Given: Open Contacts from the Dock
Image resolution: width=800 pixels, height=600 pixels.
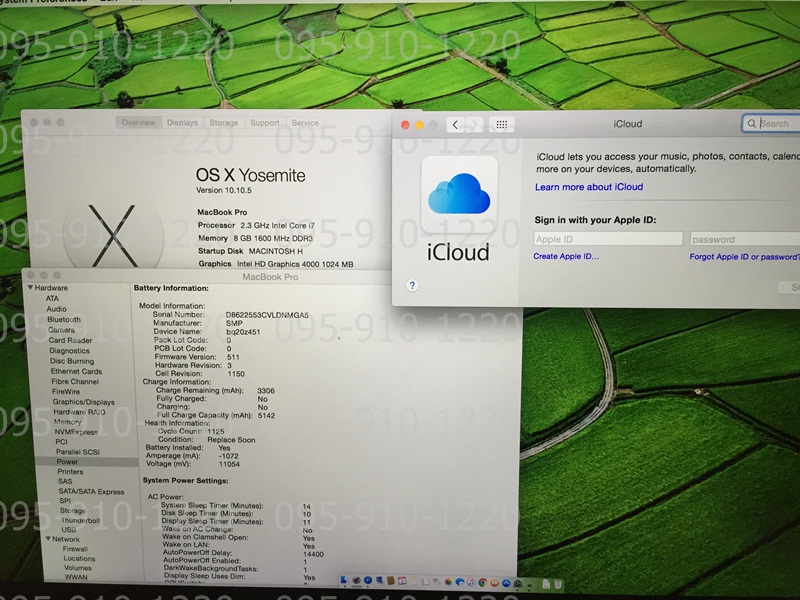Looking at the screenshot, I should [x=391, y=581].
